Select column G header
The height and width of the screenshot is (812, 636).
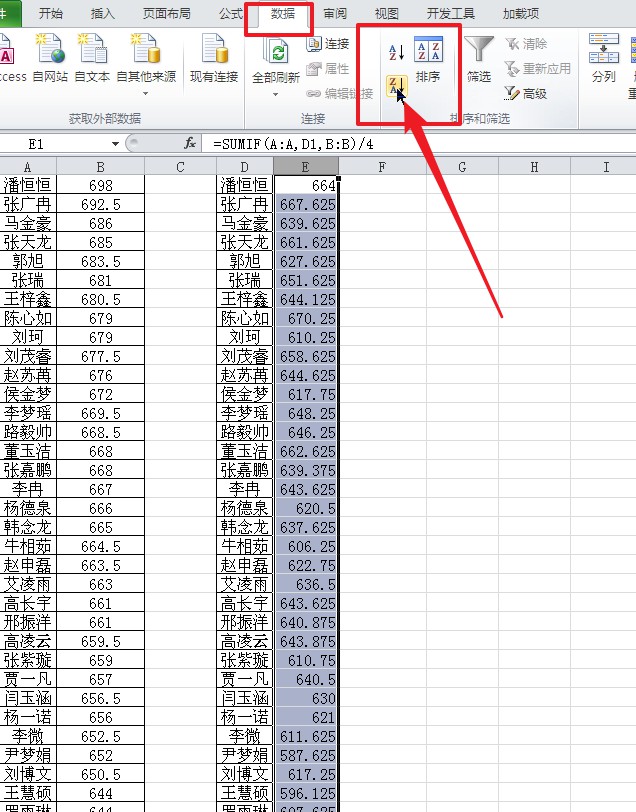pos(462,167)
